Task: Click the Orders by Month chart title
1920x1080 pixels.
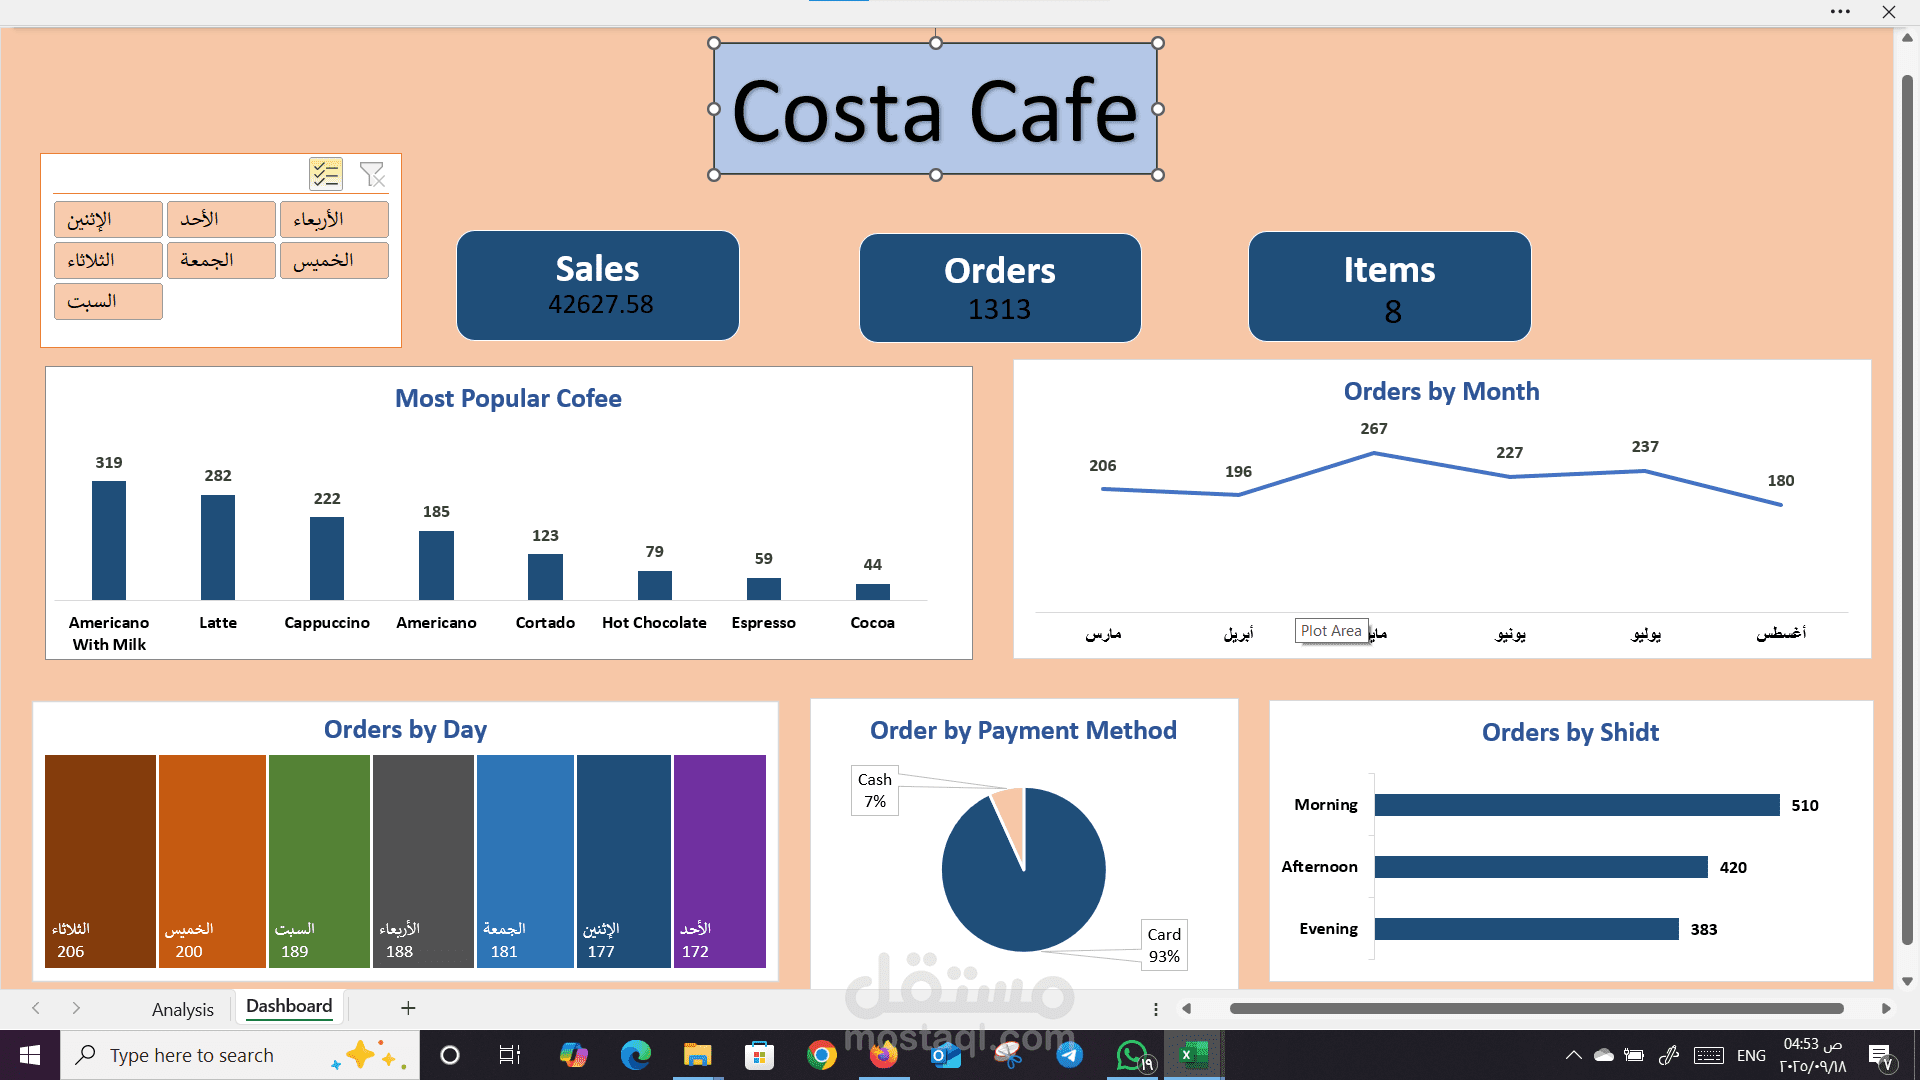Action: (x=1441, y=391)
